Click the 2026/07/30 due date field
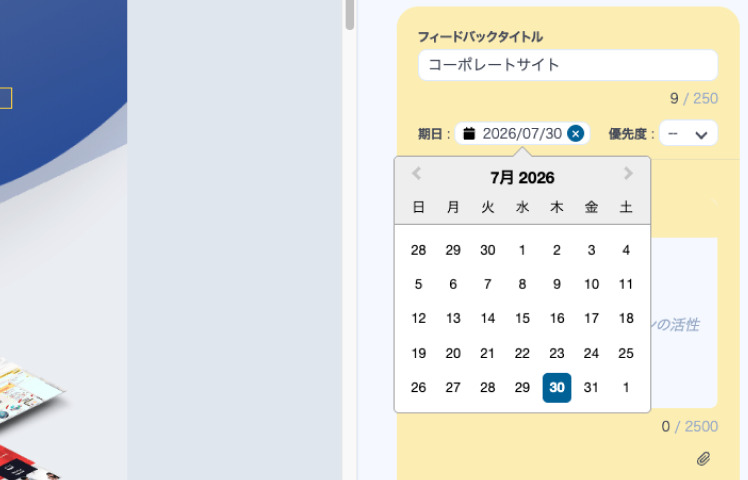Screen dimensions: 748x480 click(522, 134)
